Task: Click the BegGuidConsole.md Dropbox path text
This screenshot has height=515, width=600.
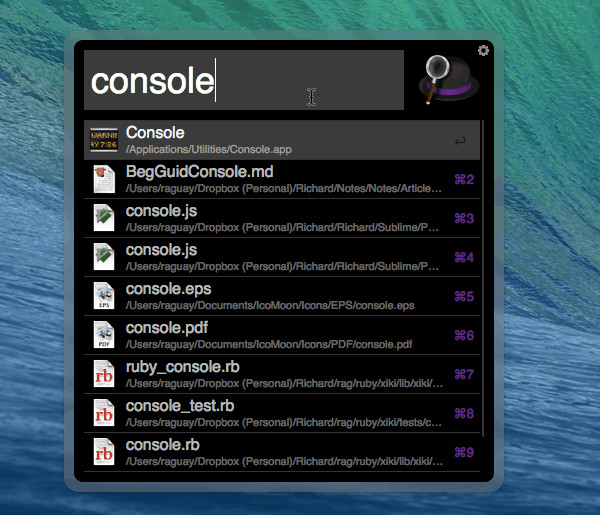Action: point(284,189)
